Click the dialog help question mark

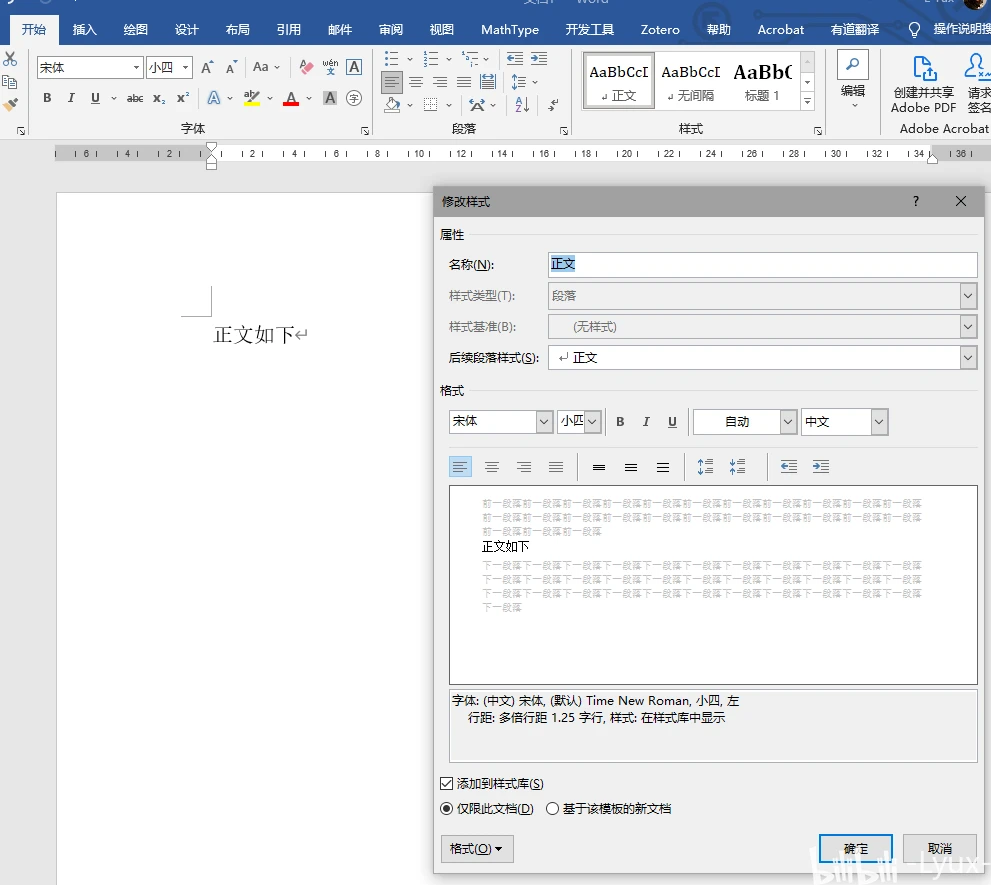[915, 201]
